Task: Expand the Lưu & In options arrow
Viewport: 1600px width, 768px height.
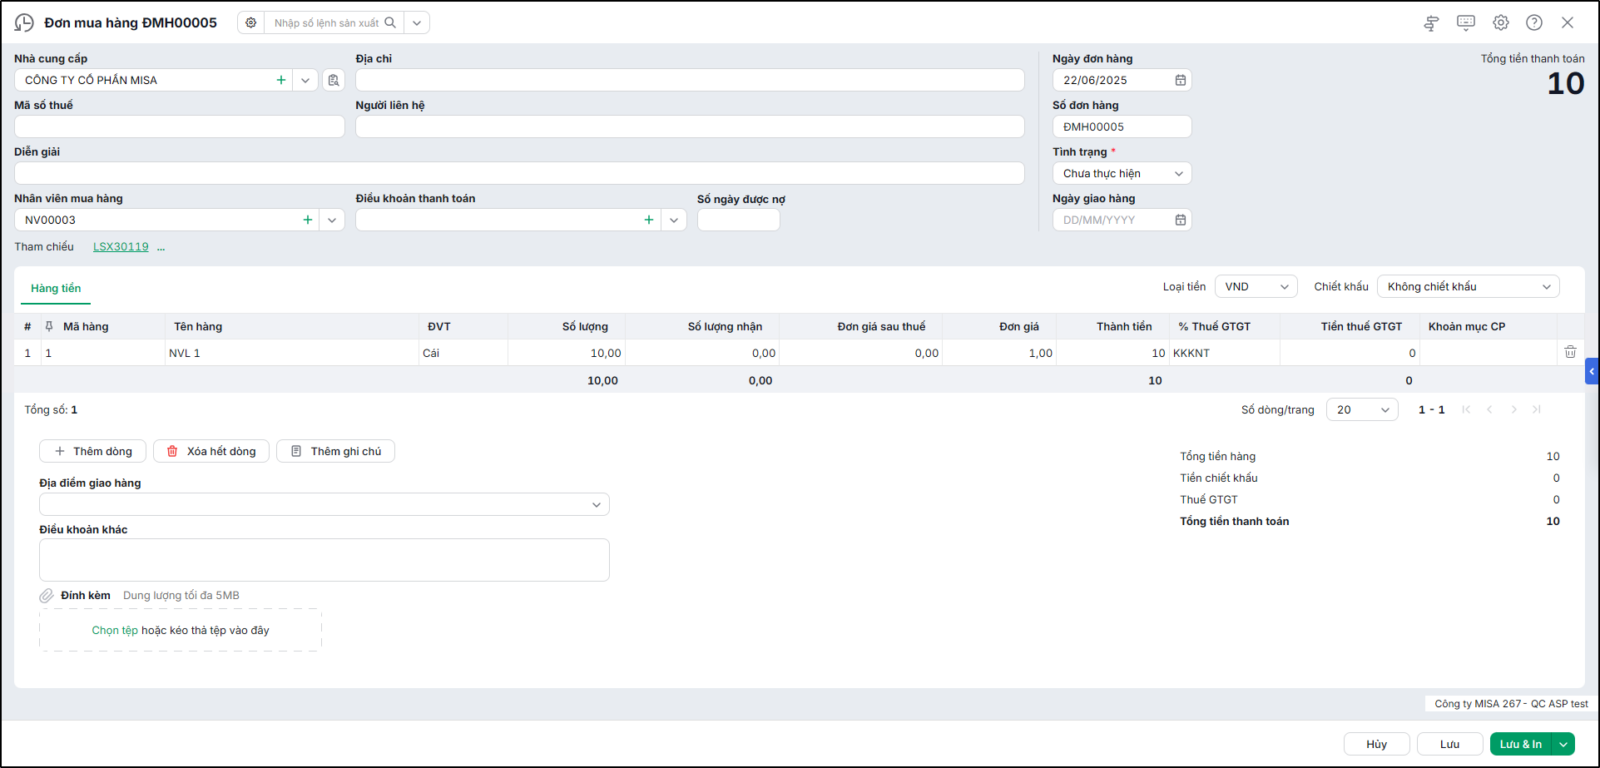Action: [1563, 744]
